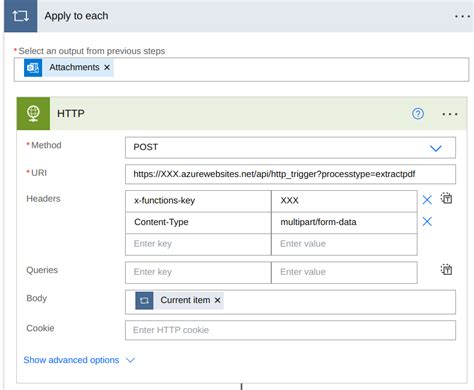
Task: Click the Apply to each loop icon
Action: (20, 16)
